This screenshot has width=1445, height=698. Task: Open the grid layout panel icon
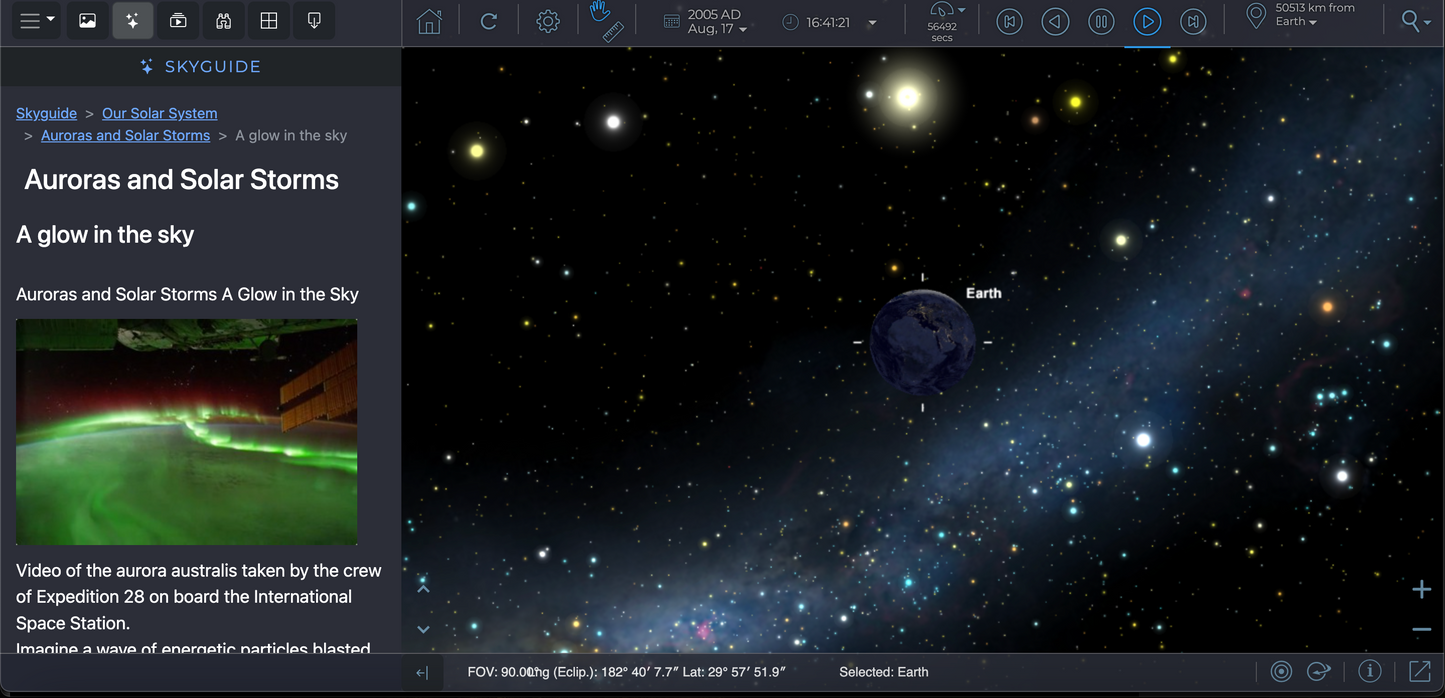(x=269, y=21)
